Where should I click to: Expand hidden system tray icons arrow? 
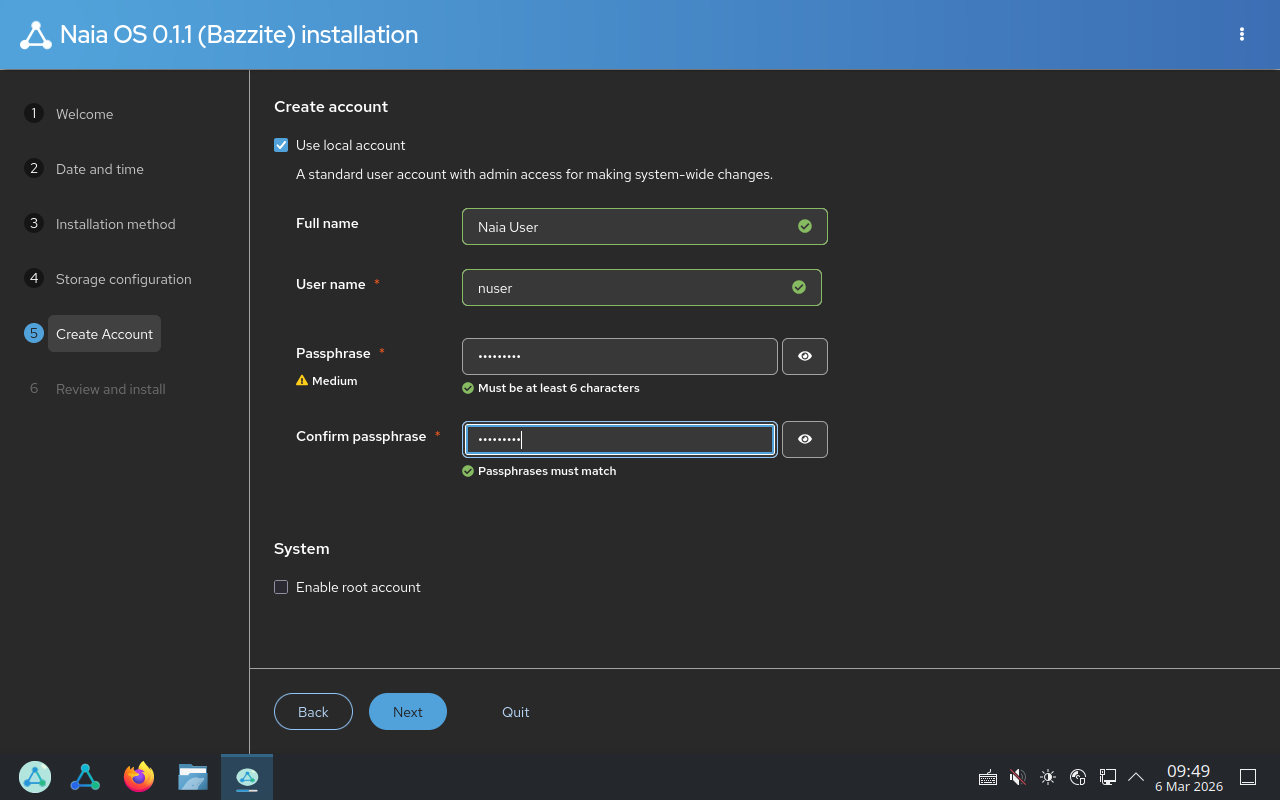[x=1136, y=777]
